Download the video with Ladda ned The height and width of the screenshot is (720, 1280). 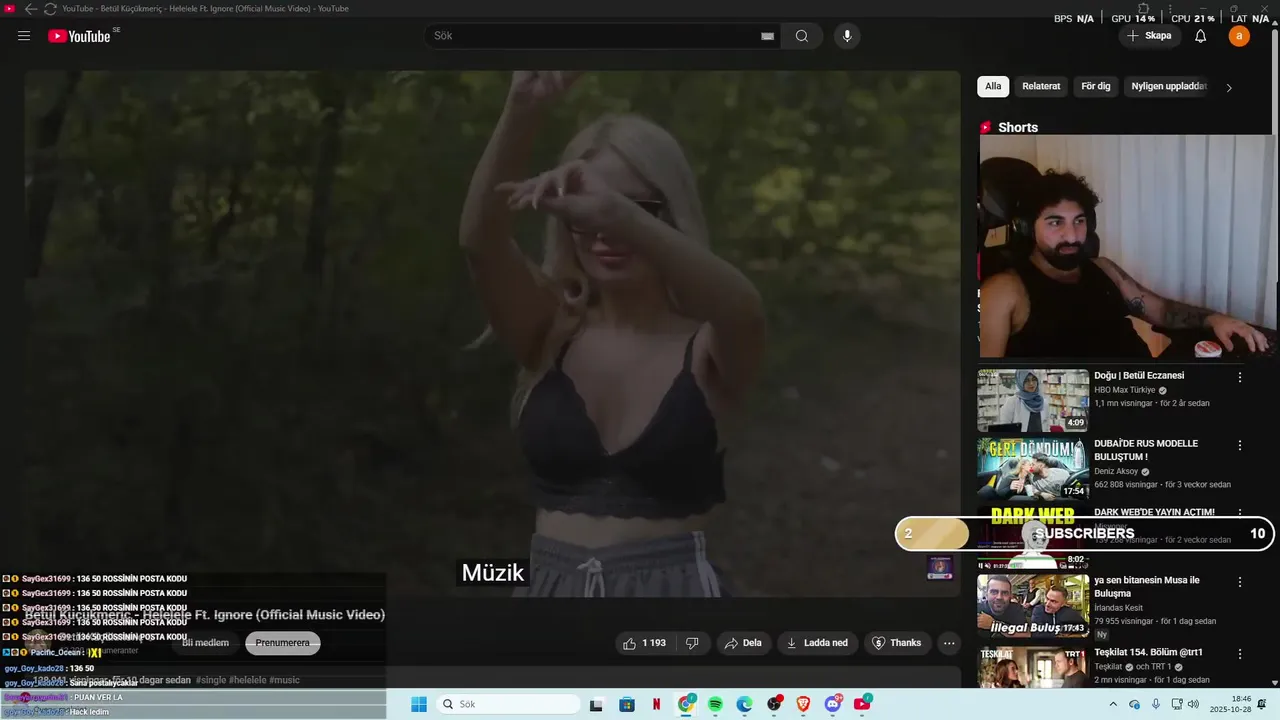tap(817, 643)
